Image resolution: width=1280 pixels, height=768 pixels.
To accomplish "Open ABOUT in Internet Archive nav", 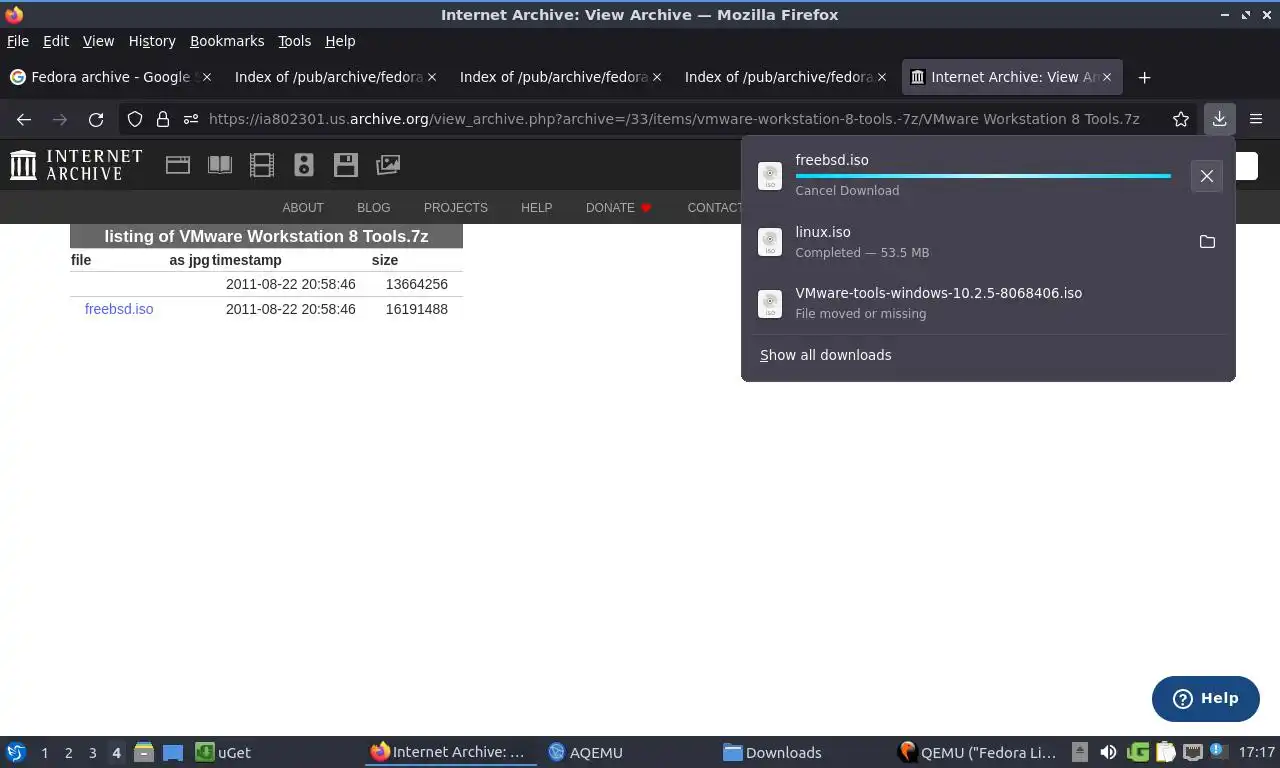I will click(x=303, y=208).
